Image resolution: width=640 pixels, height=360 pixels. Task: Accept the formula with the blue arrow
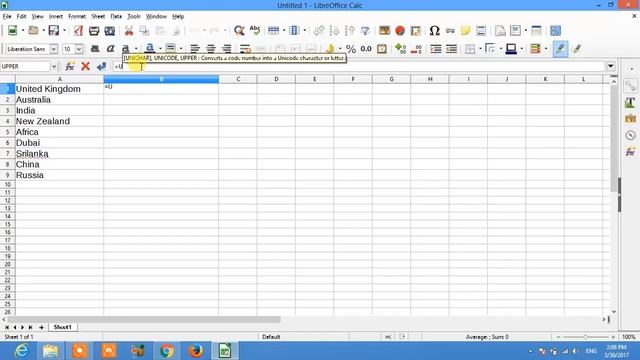coord(101,66)
